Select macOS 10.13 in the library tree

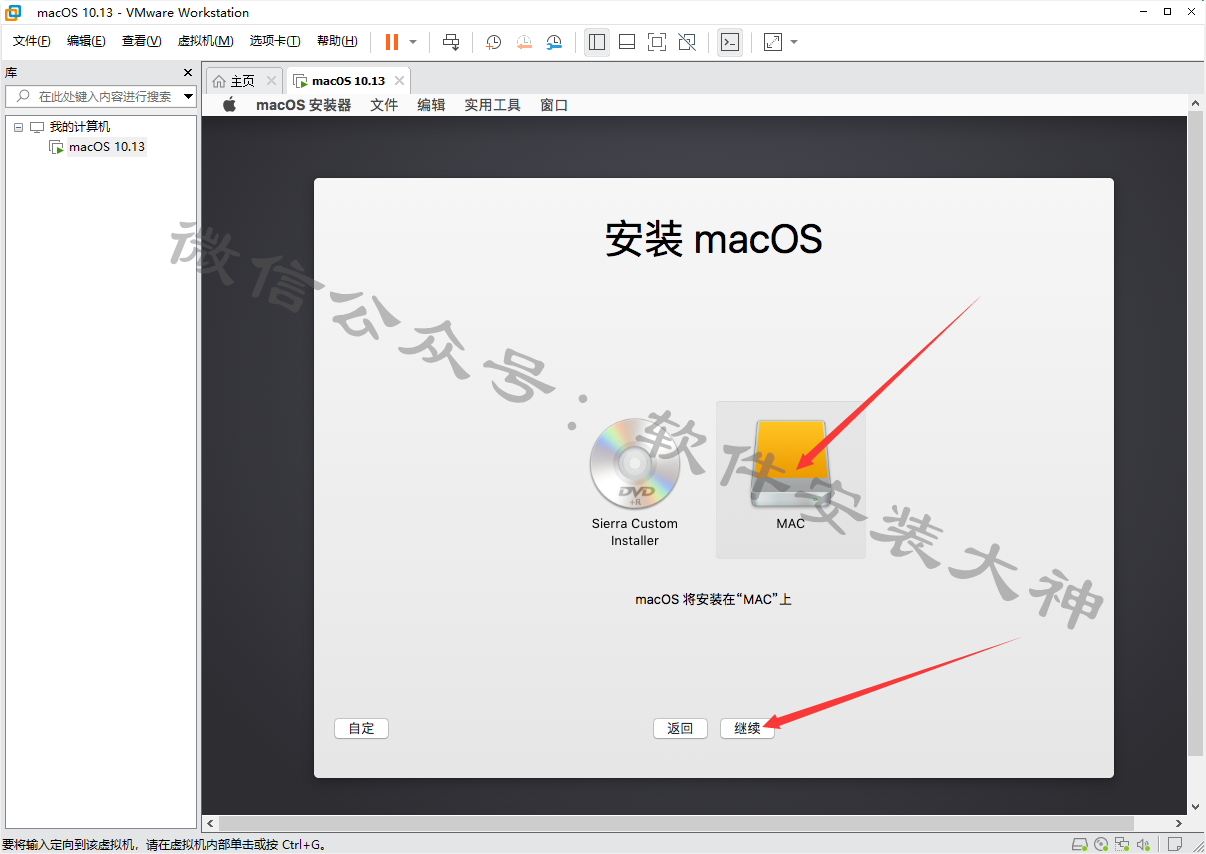pos(107,147)
